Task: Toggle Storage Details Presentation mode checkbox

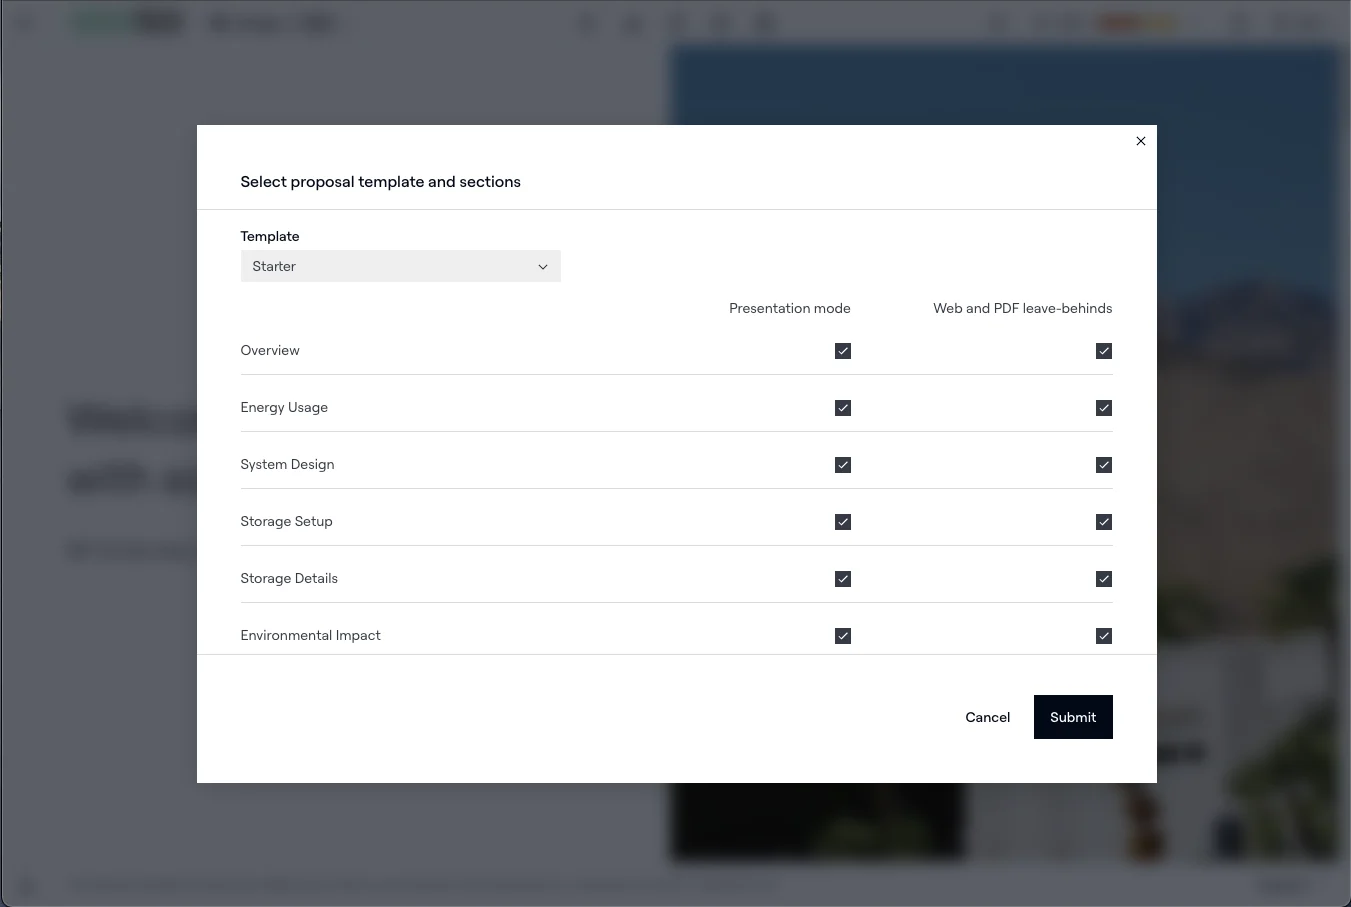Action: click(843, 579)
